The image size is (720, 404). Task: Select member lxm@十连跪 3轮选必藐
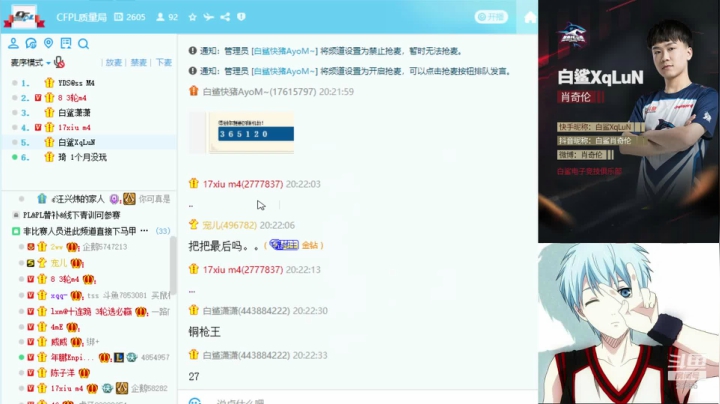91,311
